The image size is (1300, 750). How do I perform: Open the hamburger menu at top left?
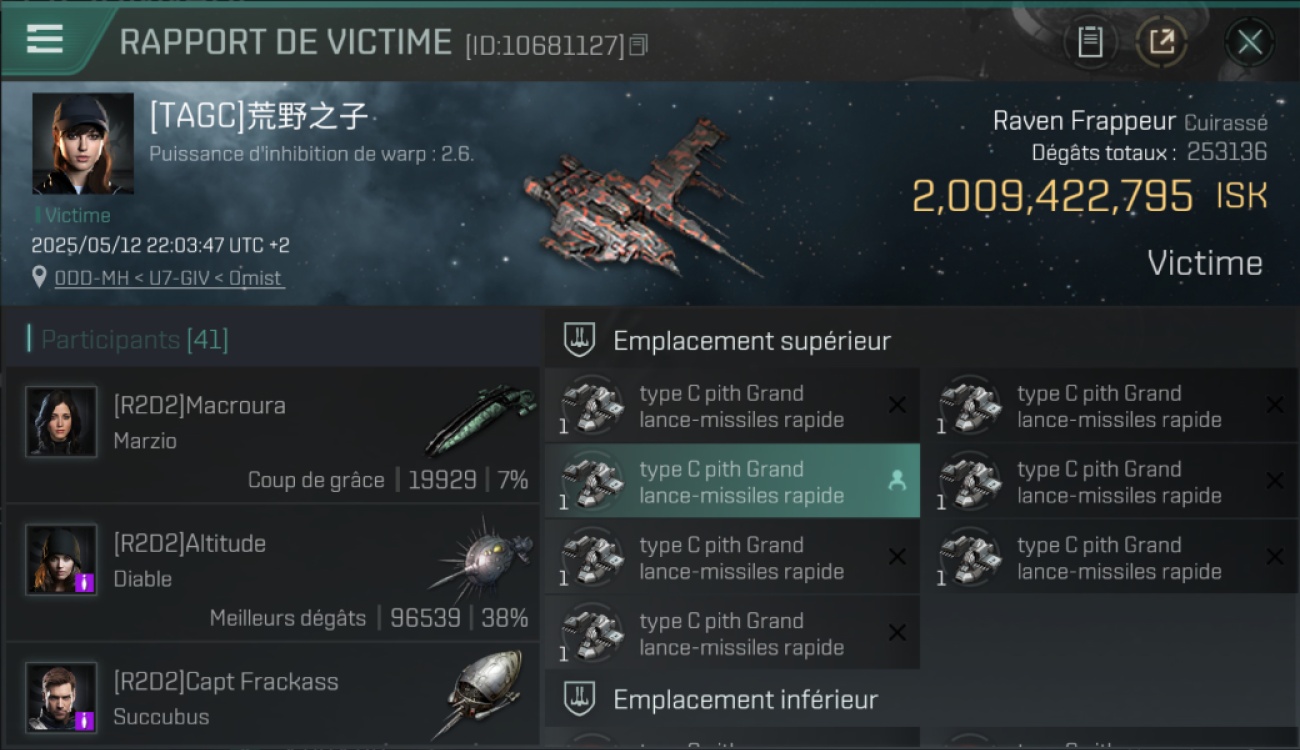click(45, 40)
